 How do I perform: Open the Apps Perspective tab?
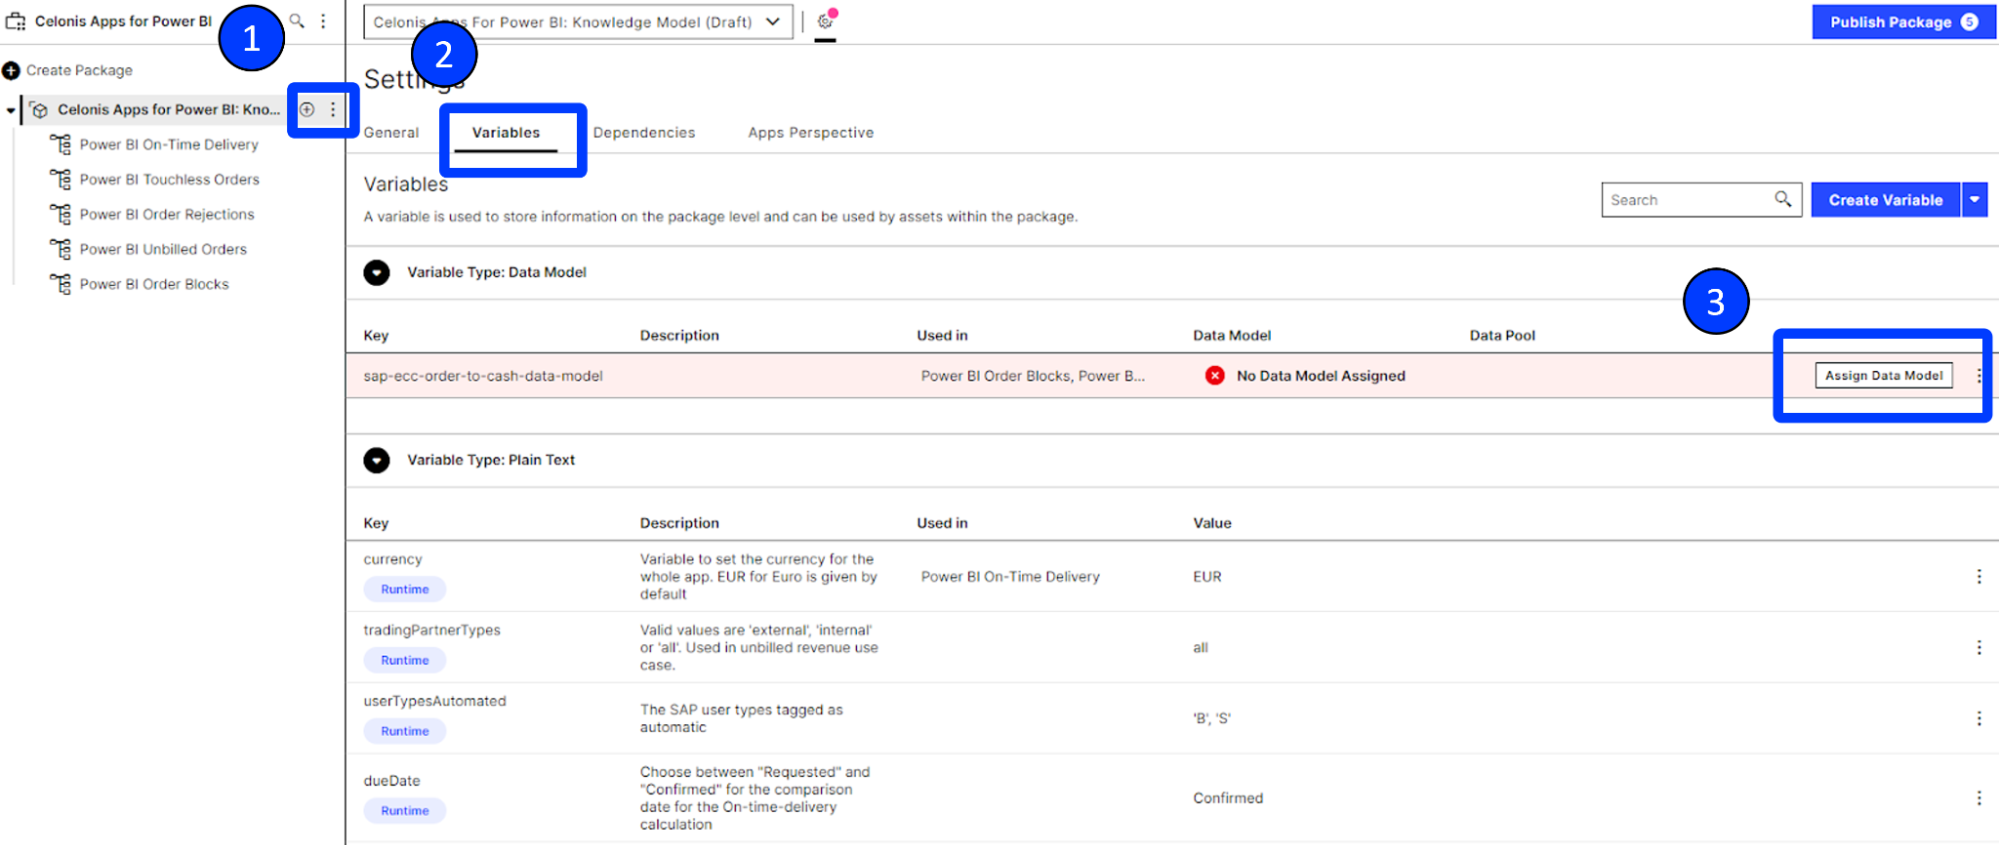811,132
